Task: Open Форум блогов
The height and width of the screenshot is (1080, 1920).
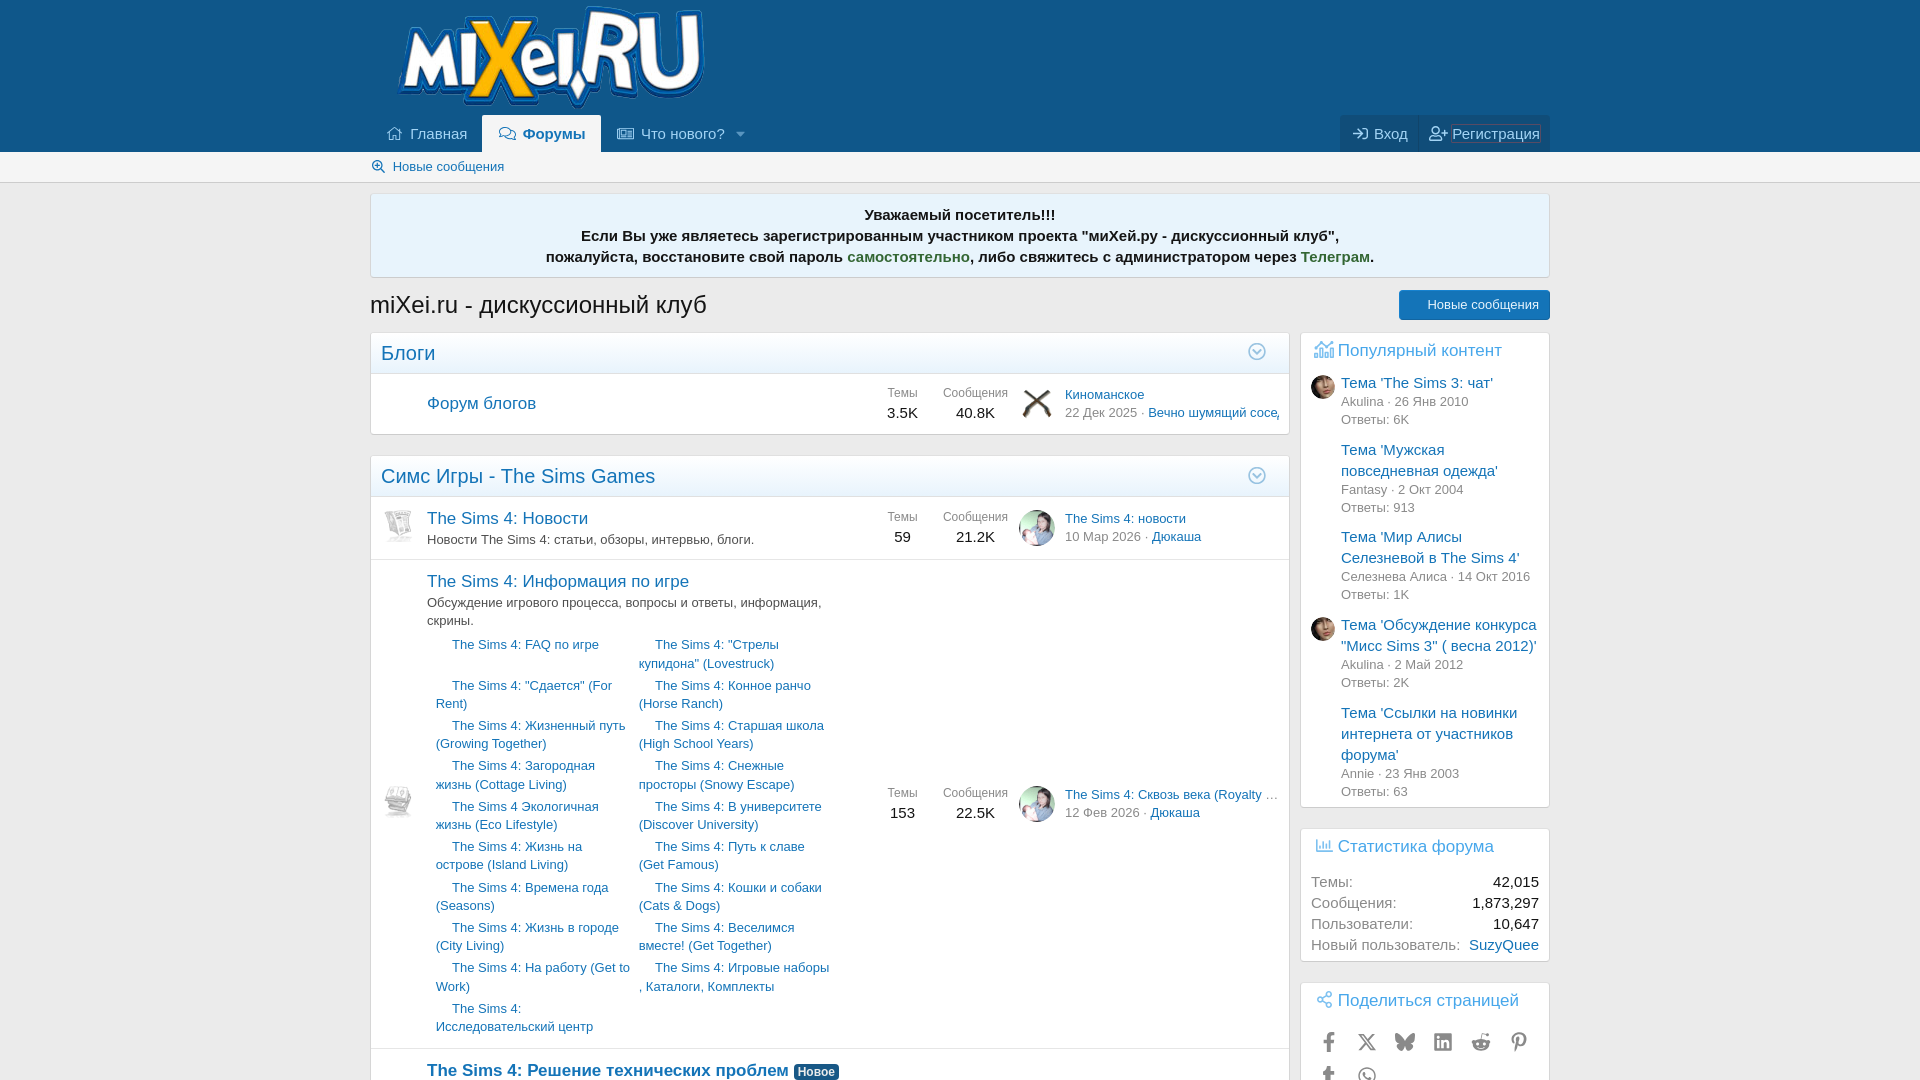Action: point(481,404)
